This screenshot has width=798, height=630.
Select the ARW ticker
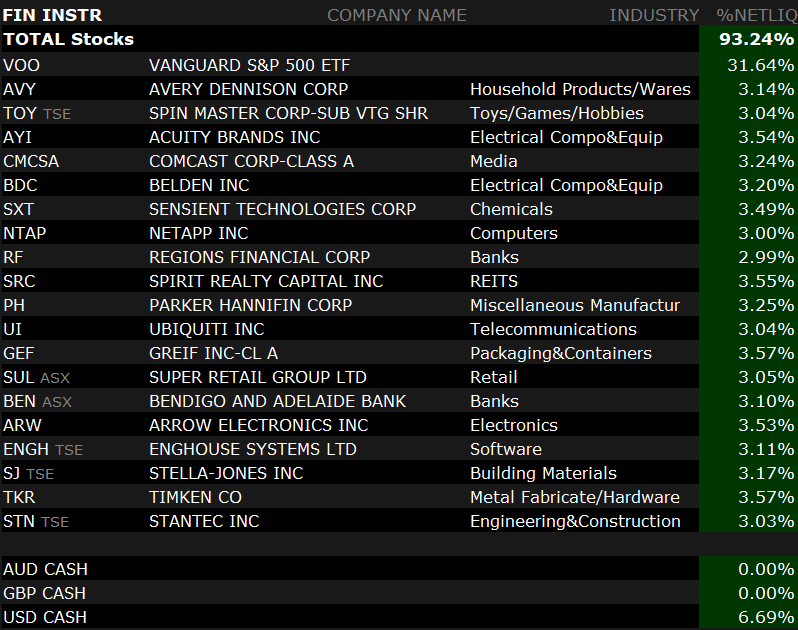tap(22, 425)
